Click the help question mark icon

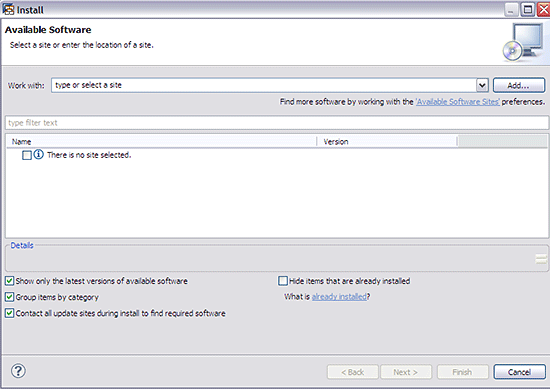tap(18, 371)
